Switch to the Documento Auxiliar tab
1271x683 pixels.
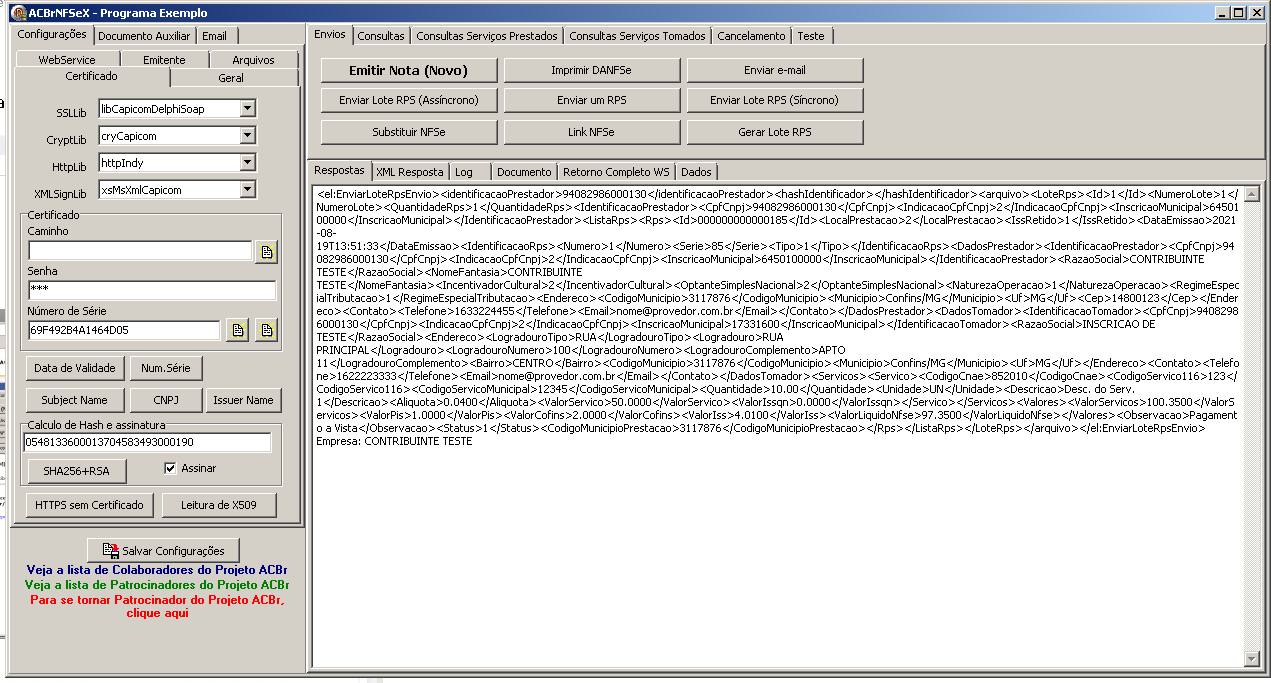click(144, 36)
